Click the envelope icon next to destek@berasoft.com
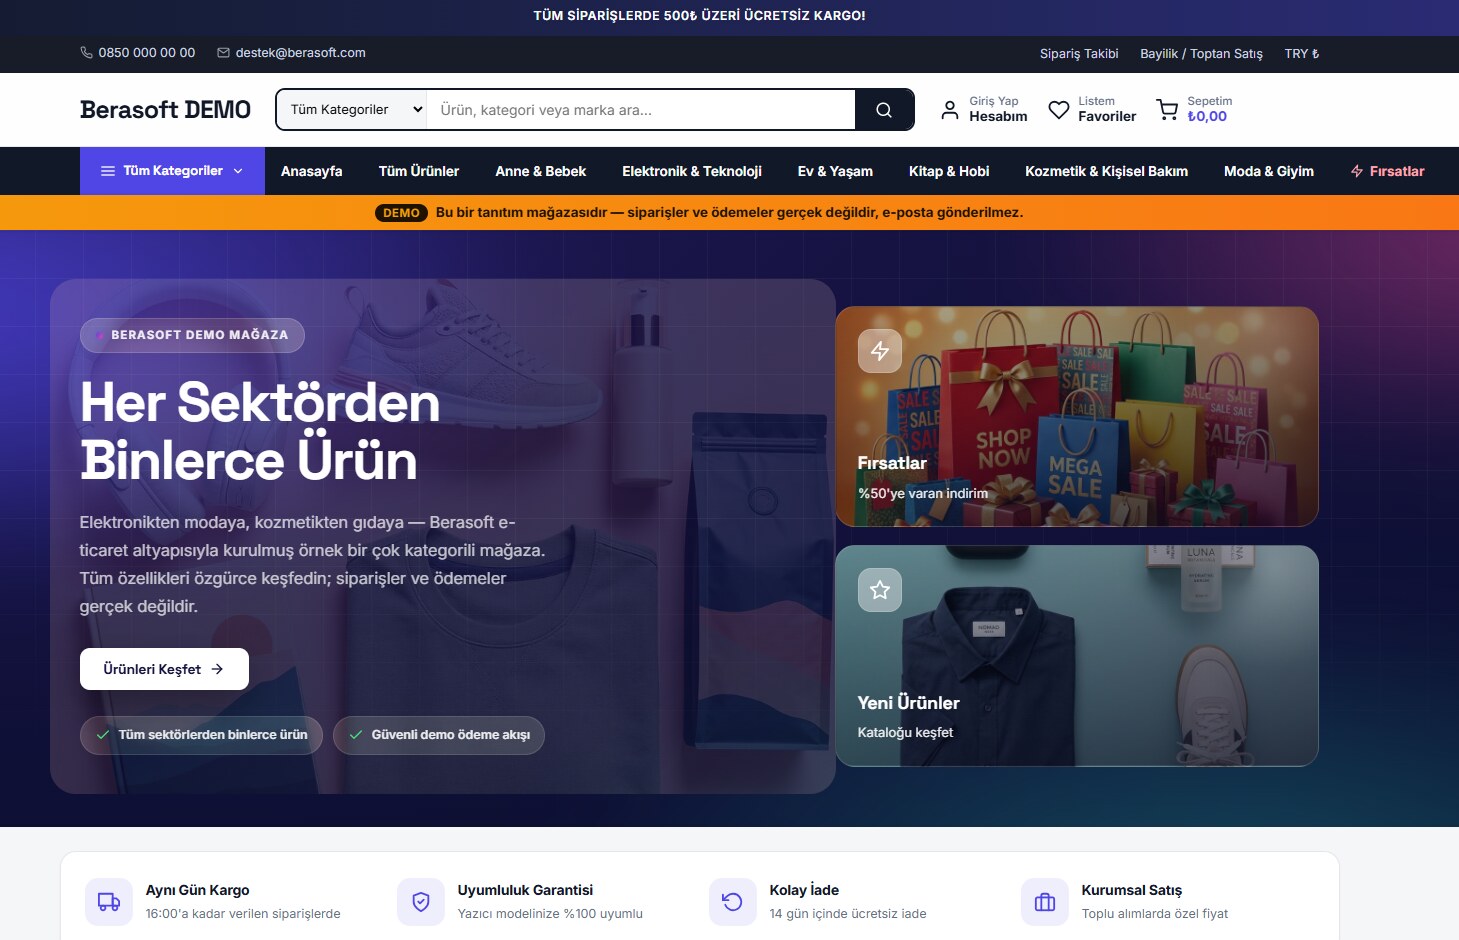The image size is (1459, 940). [x=223, y=53]
